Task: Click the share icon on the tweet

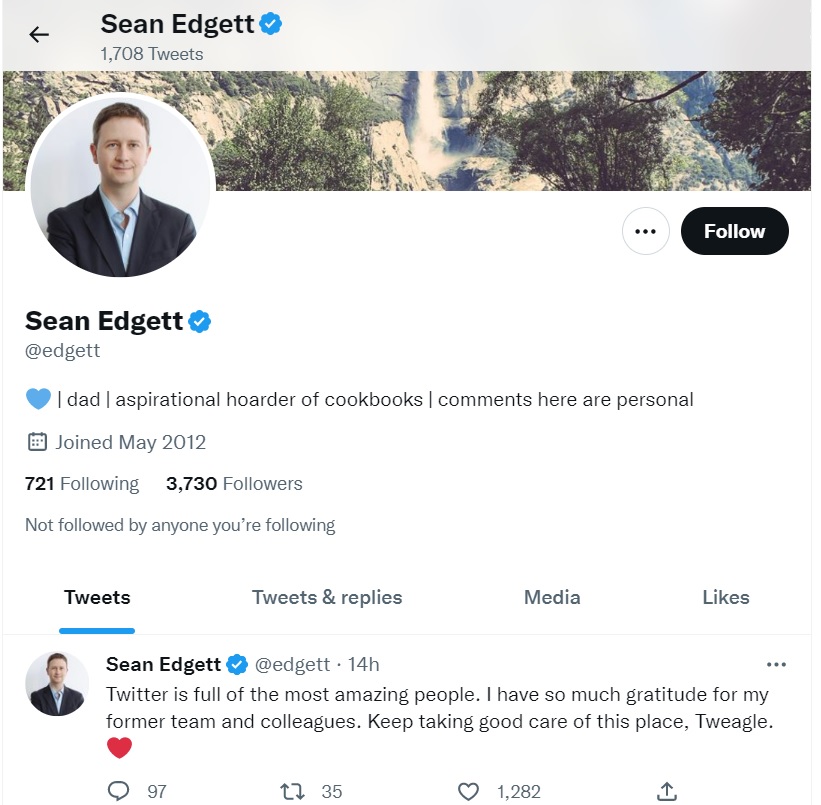Action: [x=667, y=791]
